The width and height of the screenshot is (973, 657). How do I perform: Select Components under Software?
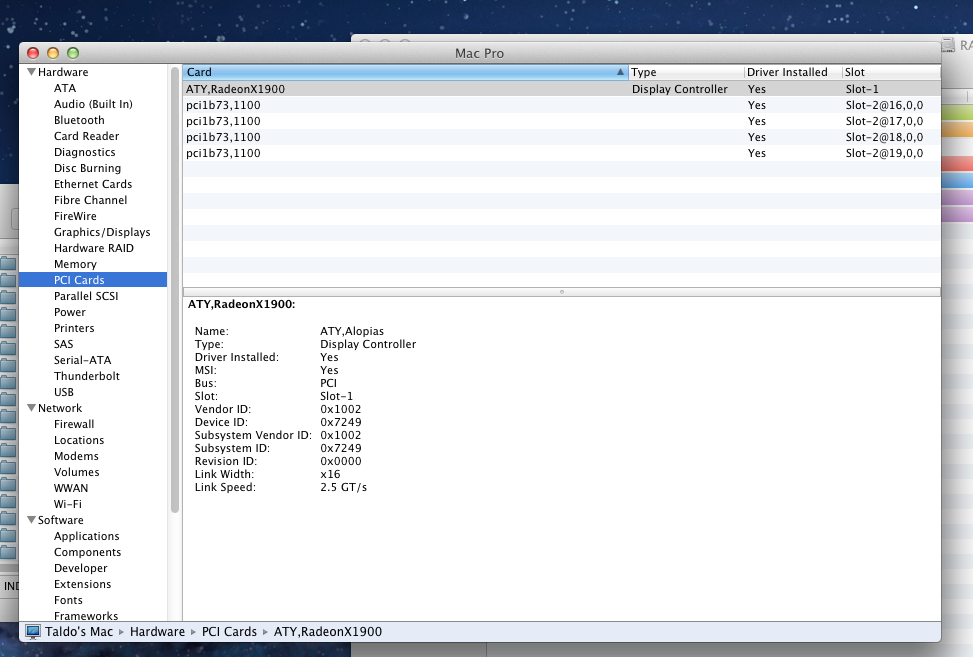click(x=87, y=552)
